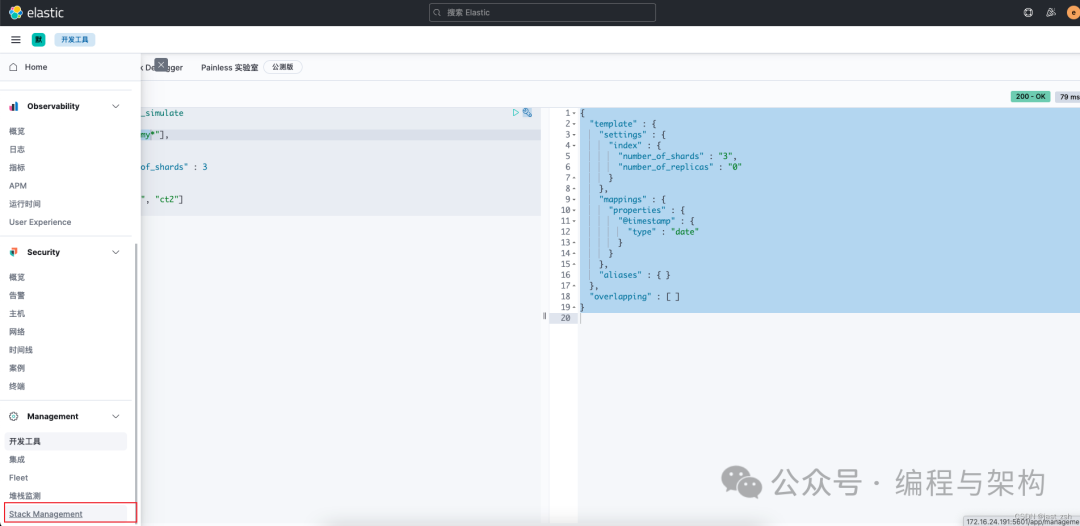This screenshot has height=526, width=1080.
Task: Collapse the Observability section
Action: 116,106
